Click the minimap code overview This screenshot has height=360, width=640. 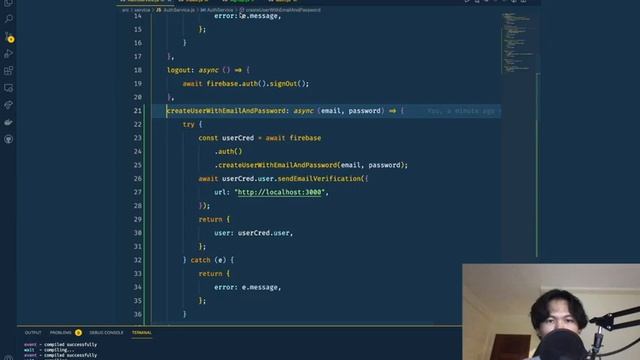click(x=518, y=43)
